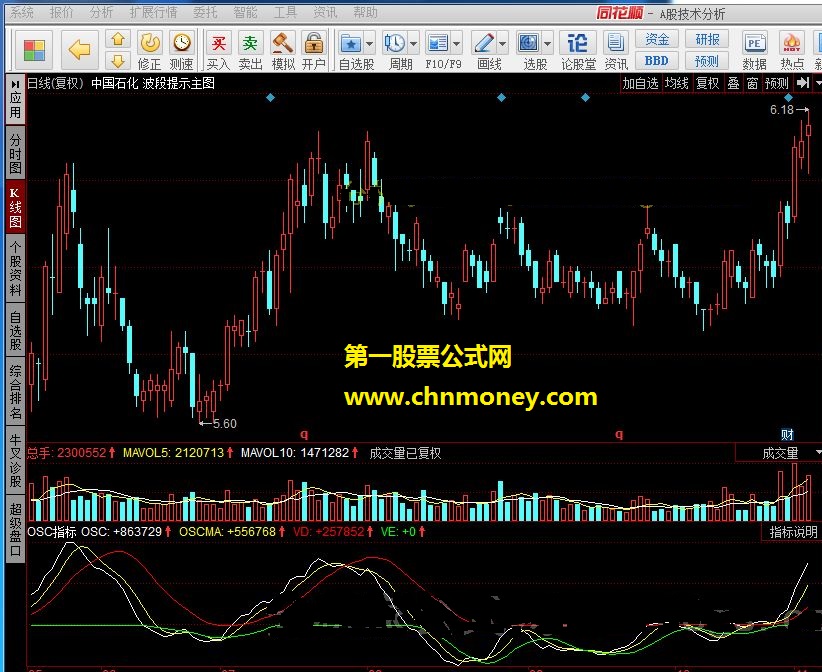Switch to the 分时图 sidebar tab

[15, 154]
